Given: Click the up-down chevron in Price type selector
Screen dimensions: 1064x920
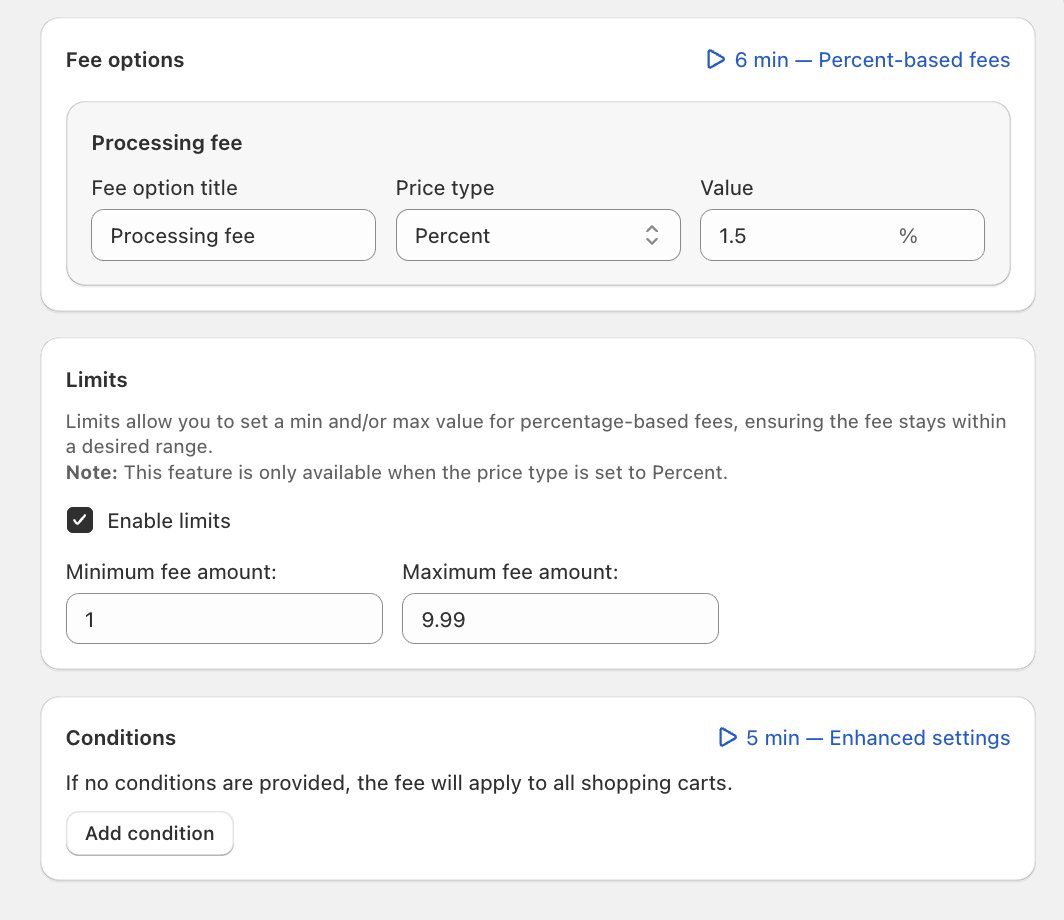Looking at the screenshot, I should [652, 235].
